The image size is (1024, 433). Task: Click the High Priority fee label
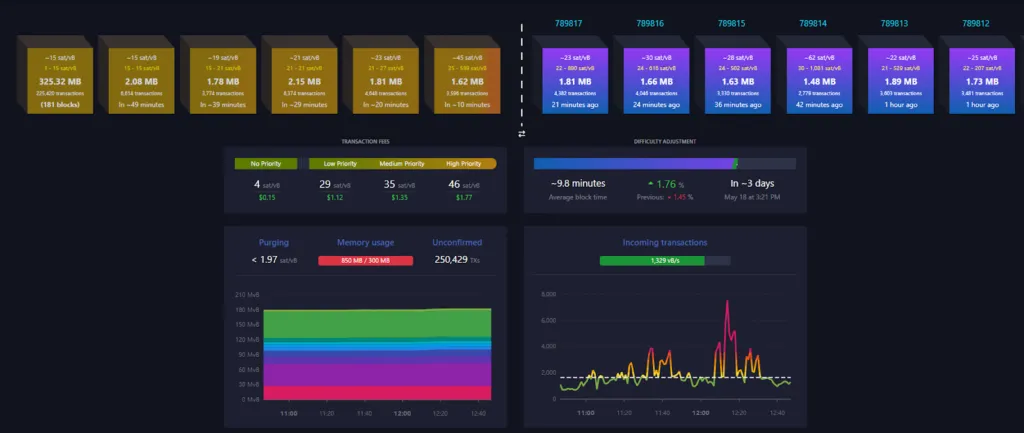coord(464,164)
